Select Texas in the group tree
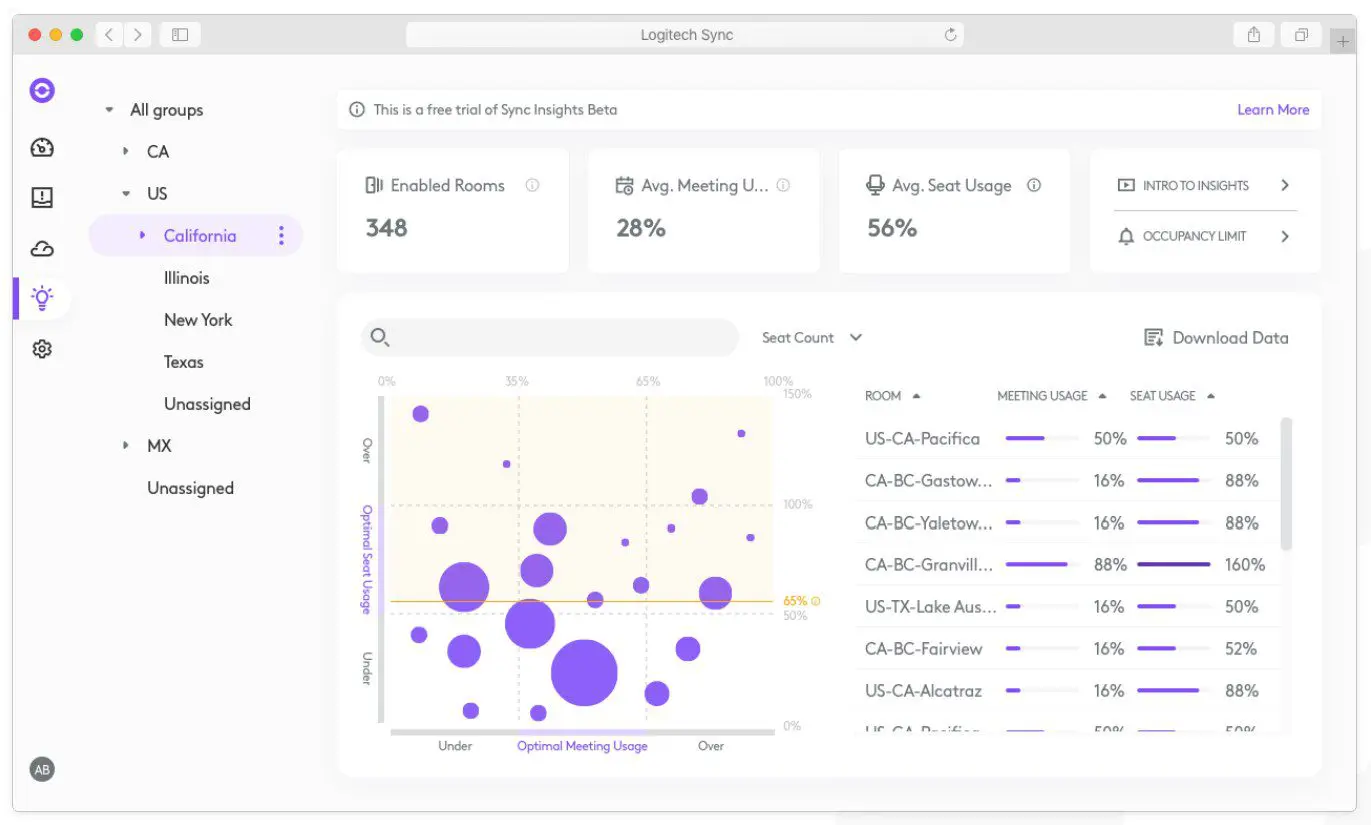Viewport: 1371px width, 825px height. click(184, 362)
